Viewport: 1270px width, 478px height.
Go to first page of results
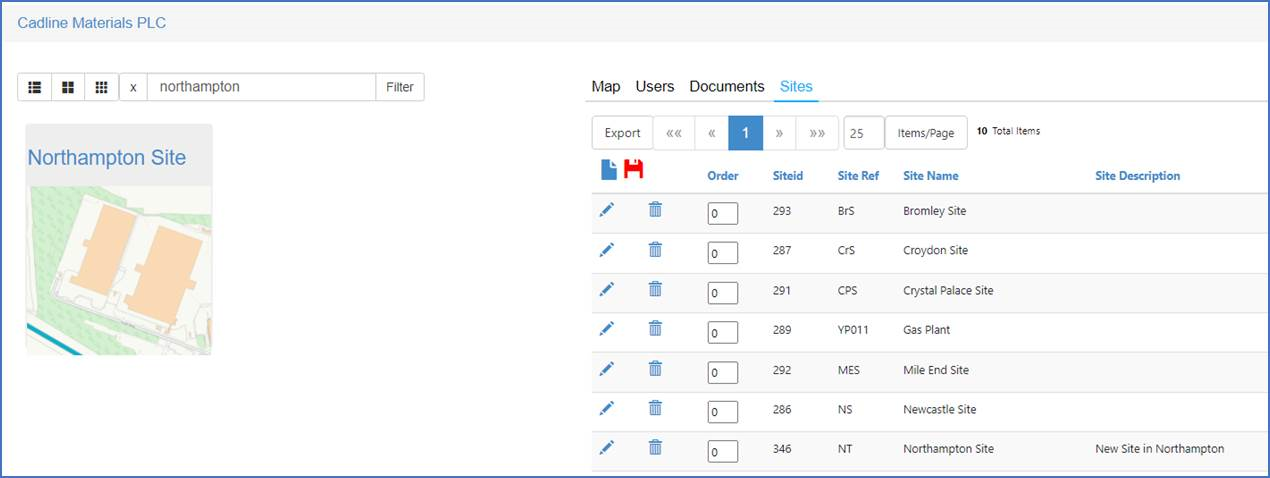673,133
